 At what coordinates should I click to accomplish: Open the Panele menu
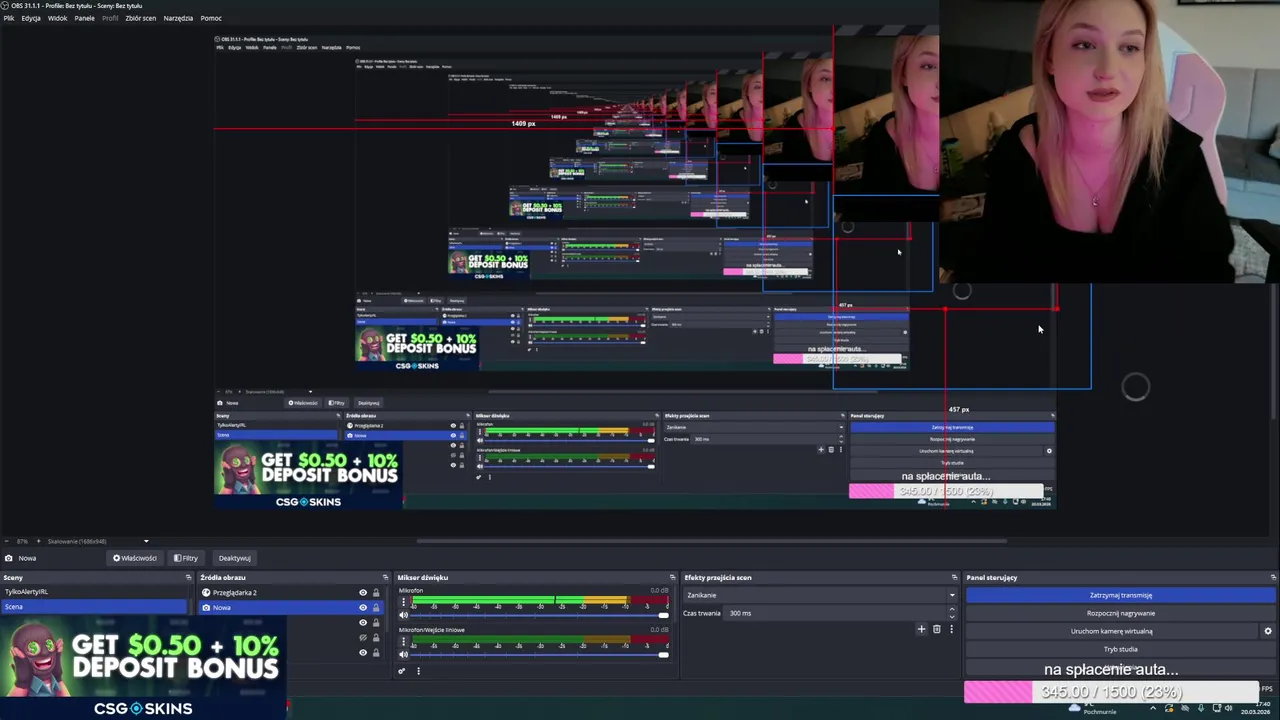[85, 18]
